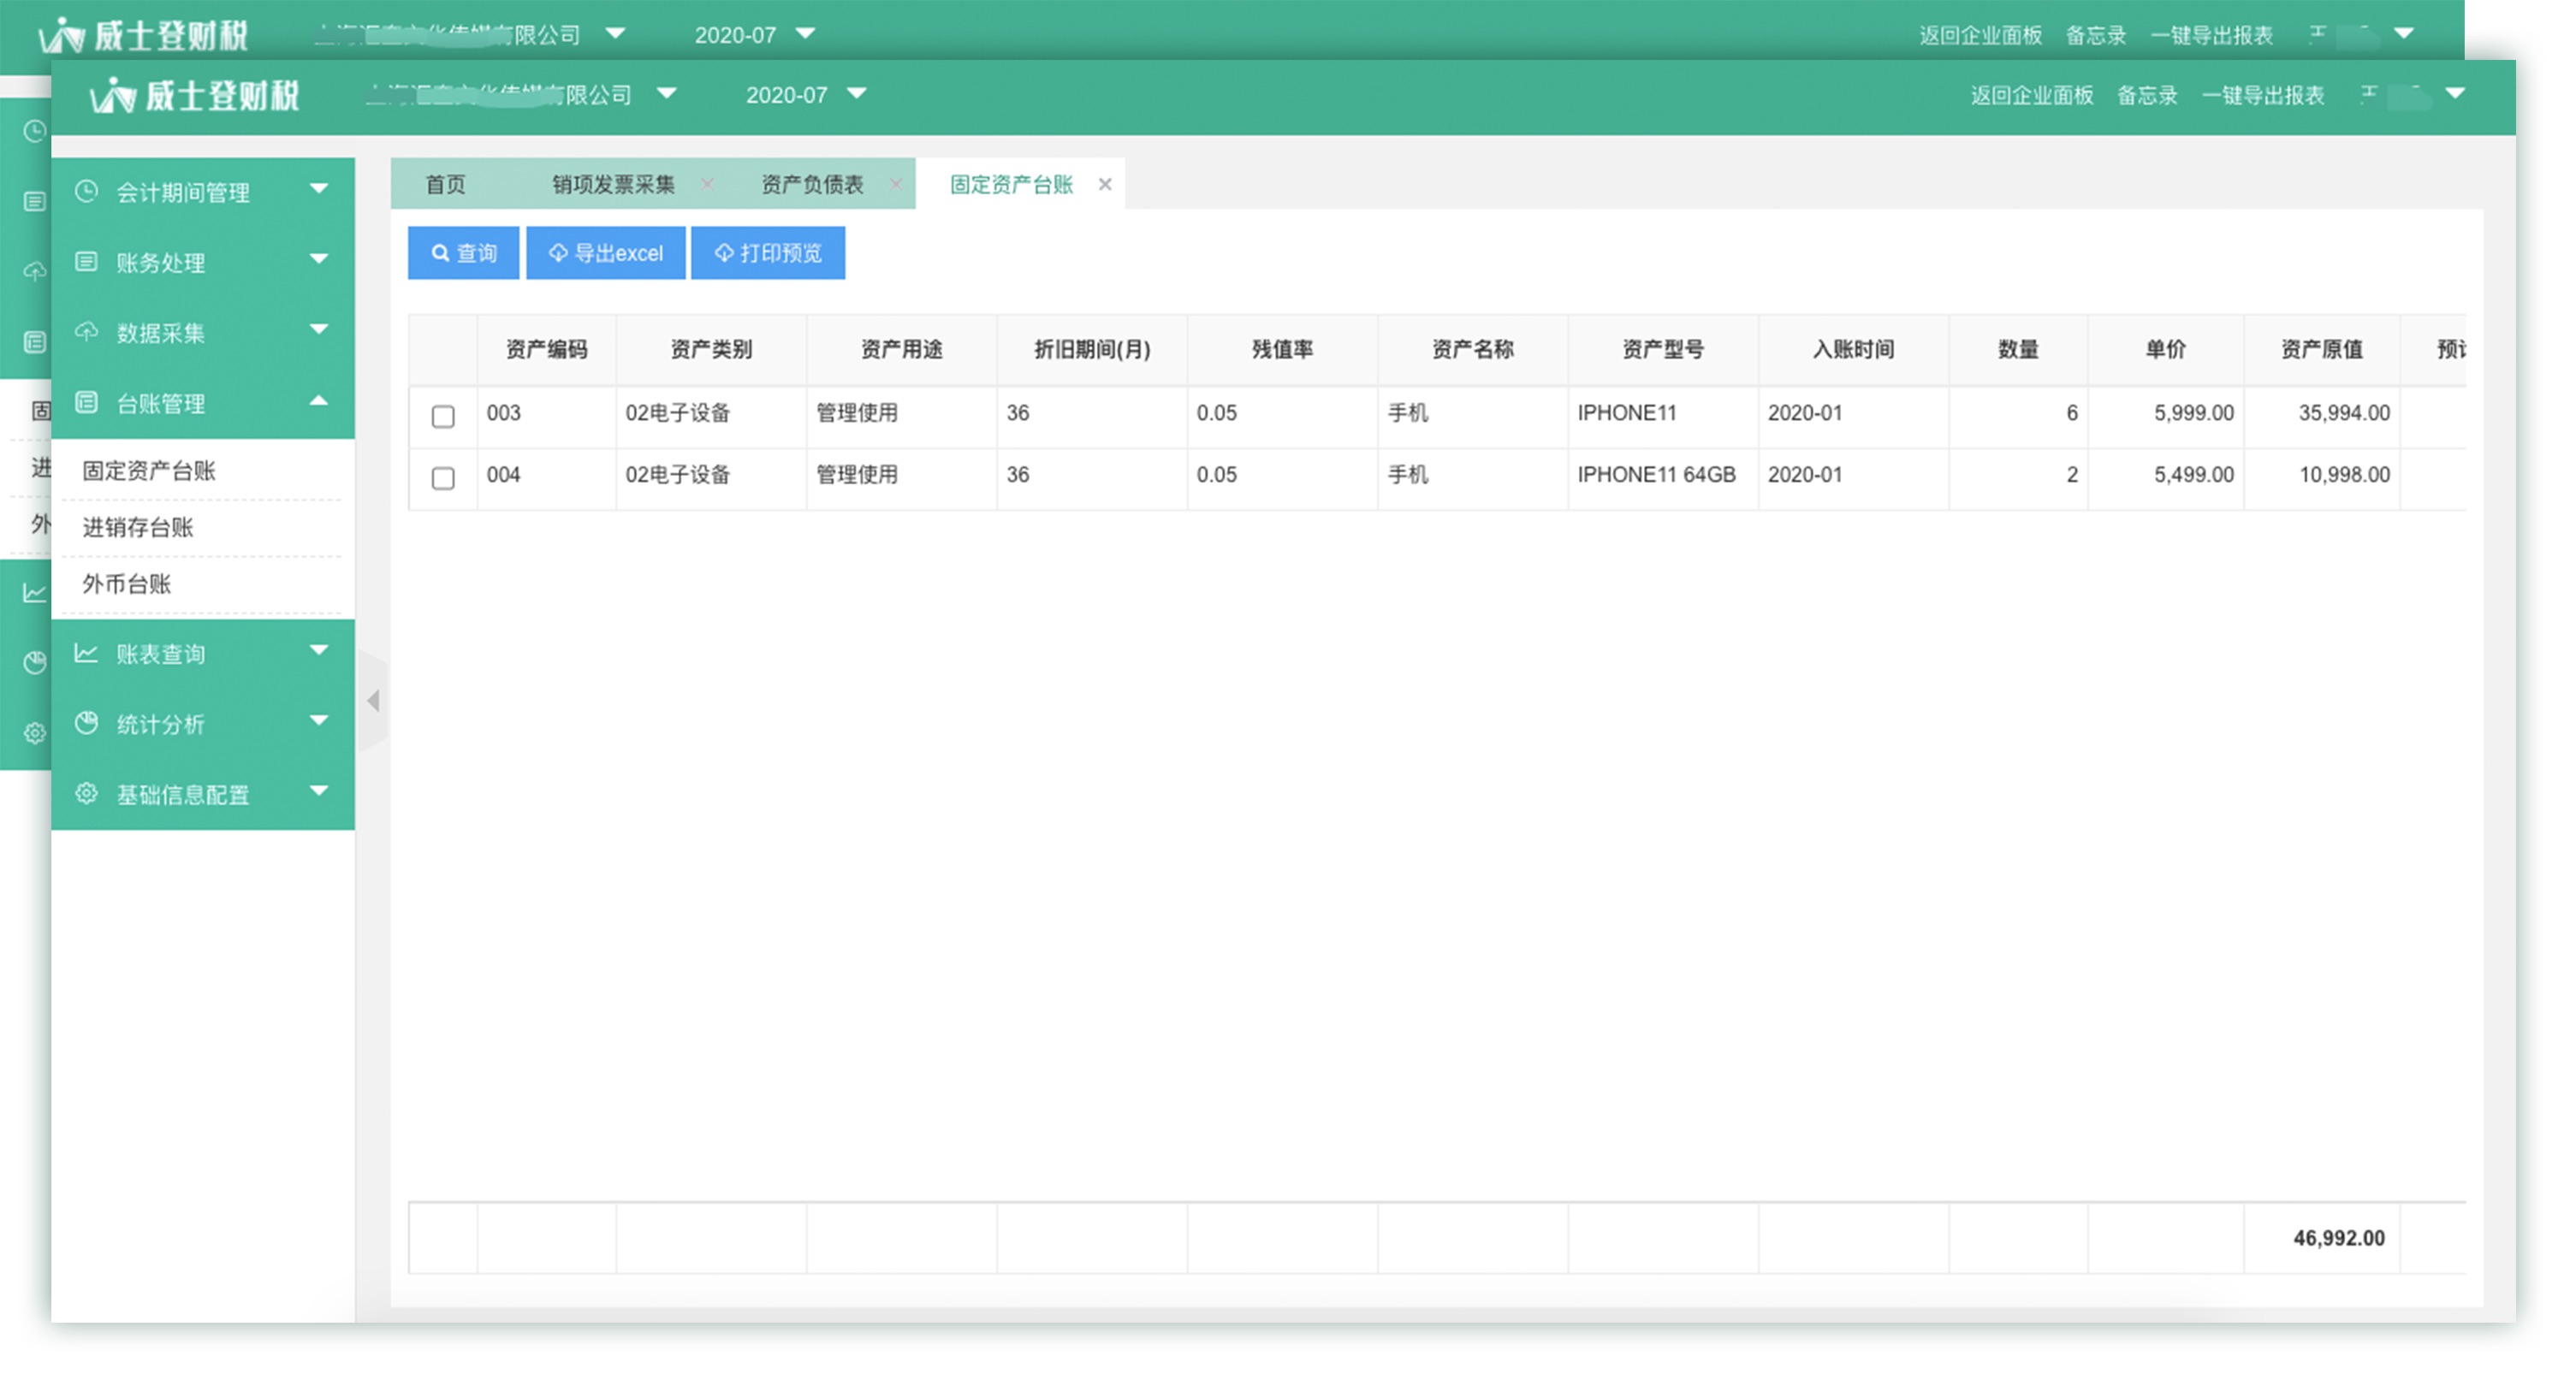Viewport: 2576px width, 1386px height.
Task: Open the 2020-07 period dropdown in back window
Action: pos(805,33)
